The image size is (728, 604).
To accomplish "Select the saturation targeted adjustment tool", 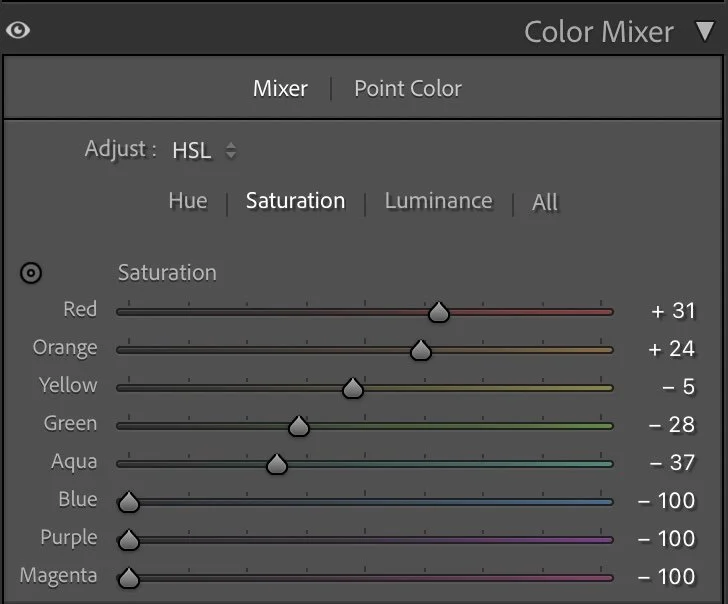I will [x=31, y=273].
